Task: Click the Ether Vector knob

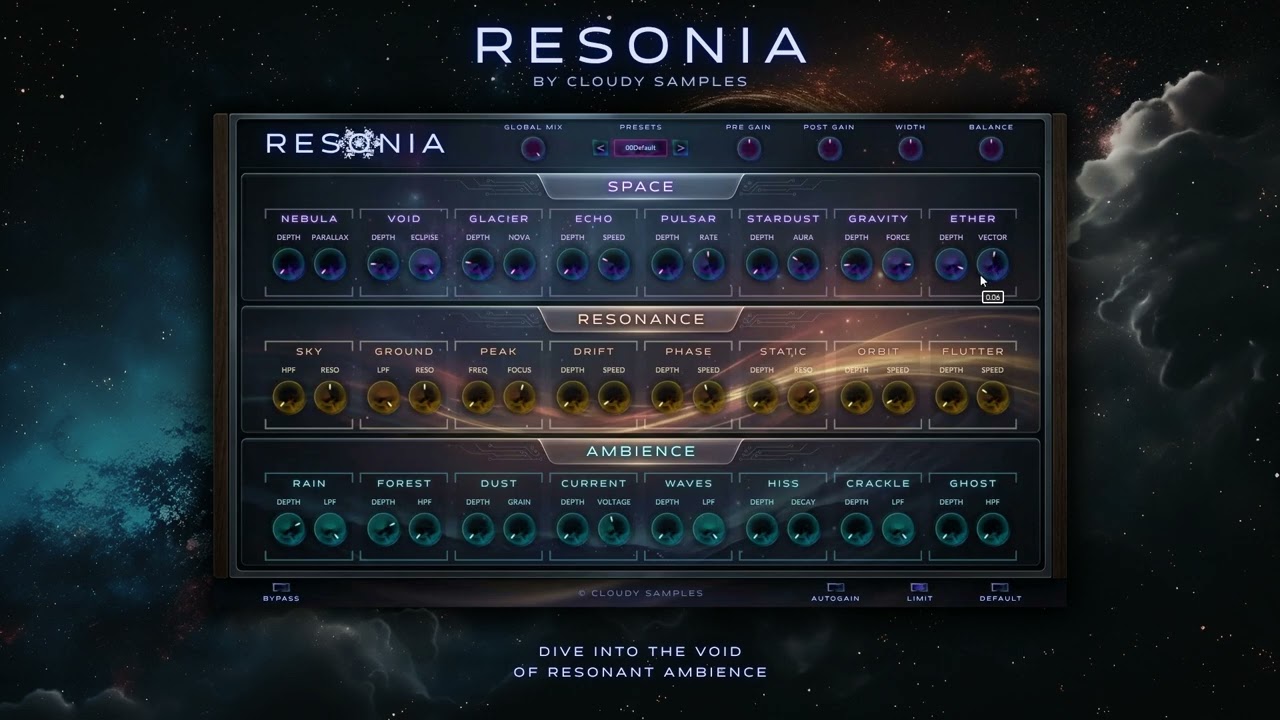Action: tap(993, 264)
